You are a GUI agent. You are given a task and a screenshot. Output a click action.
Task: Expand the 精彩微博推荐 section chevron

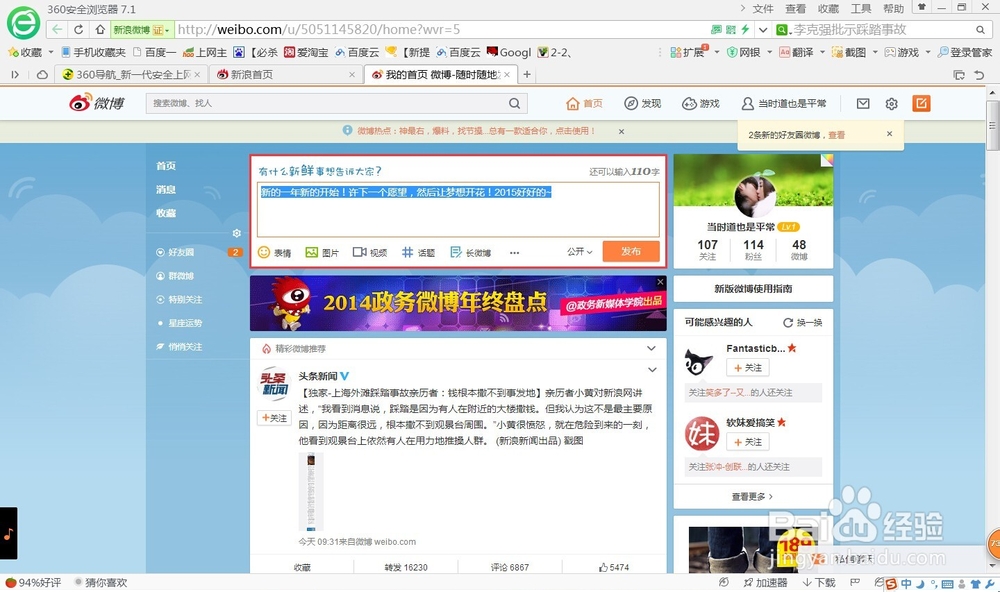651,348
